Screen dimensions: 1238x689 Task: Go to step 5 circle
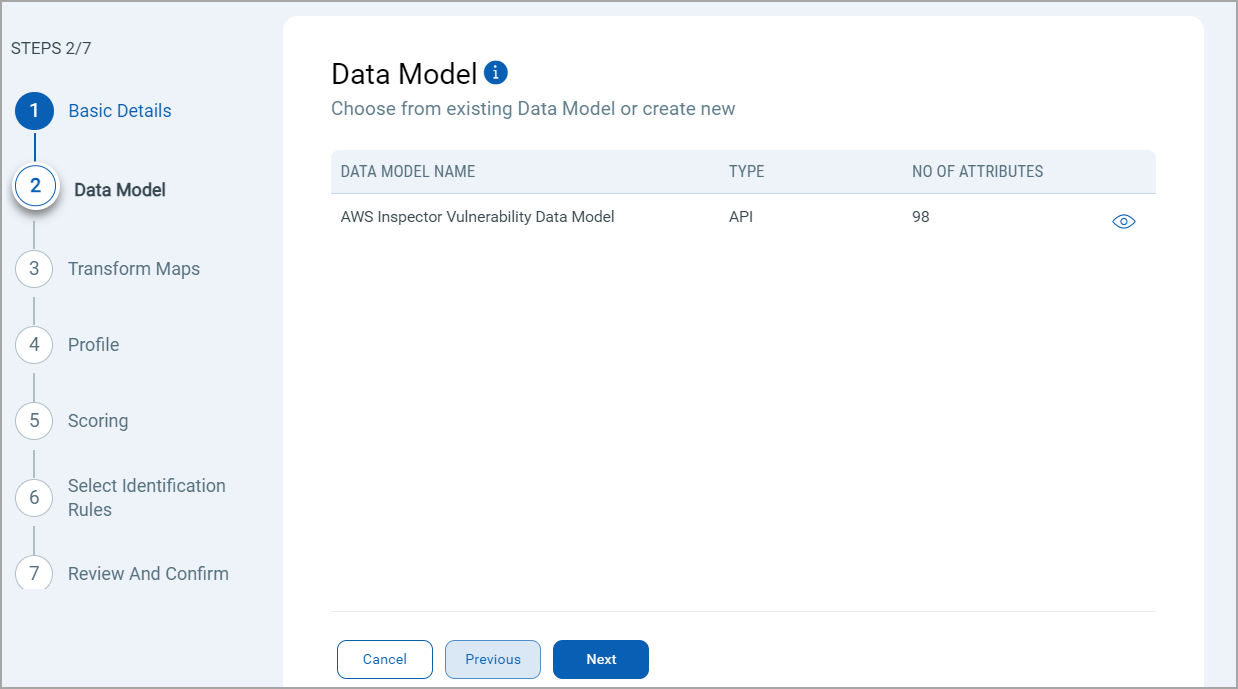pyautogui.click(x=34, y=421)
